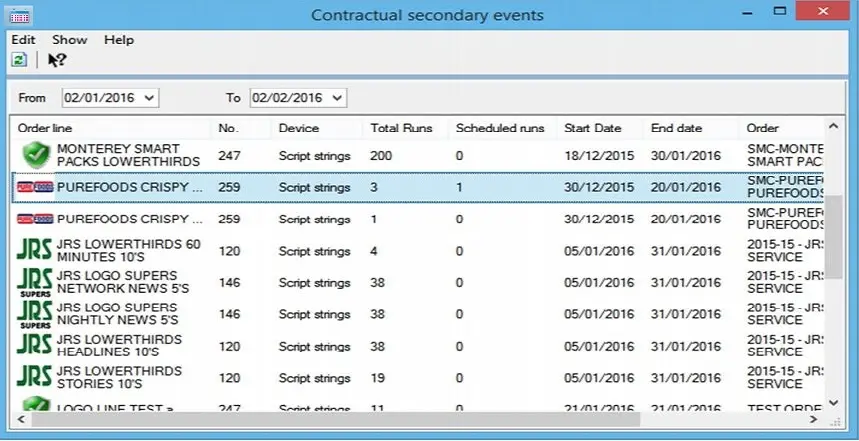Click the Purefoods logo icon in highlighted row

pyautogui.click(x=36, y=187)
